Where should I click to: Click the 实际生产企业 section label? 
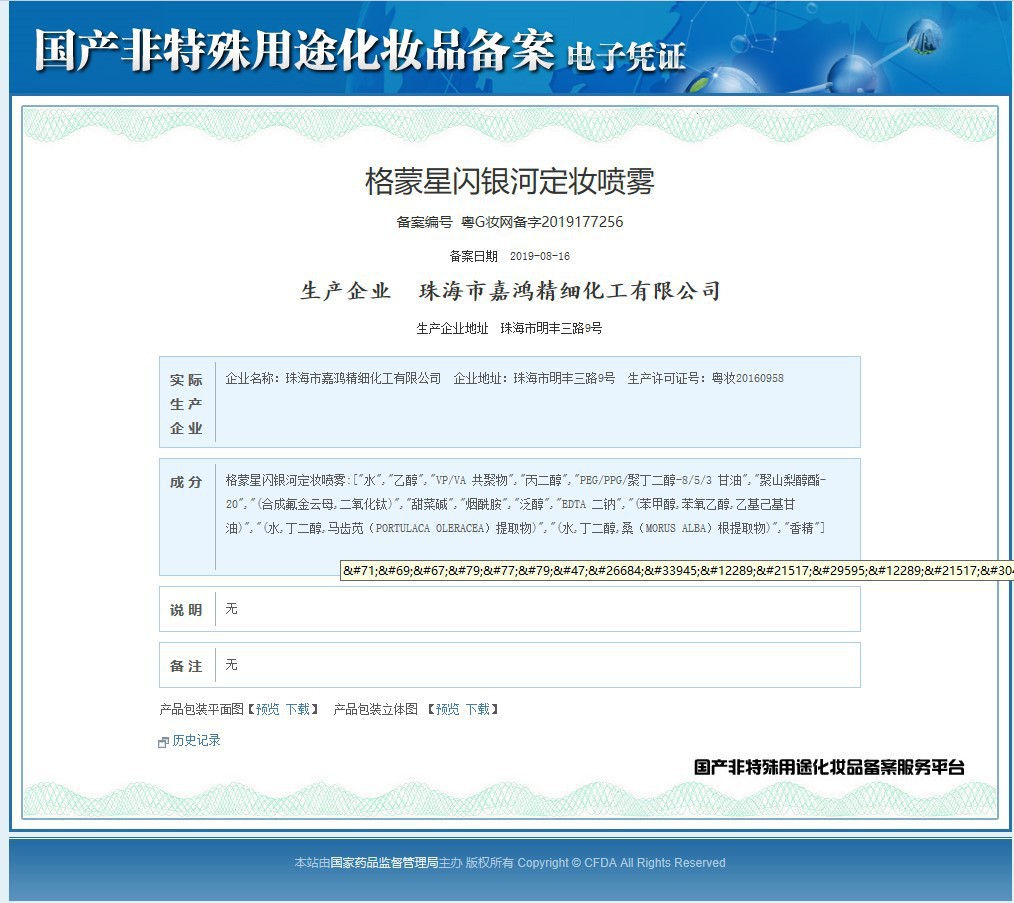[x=186, y=404]
